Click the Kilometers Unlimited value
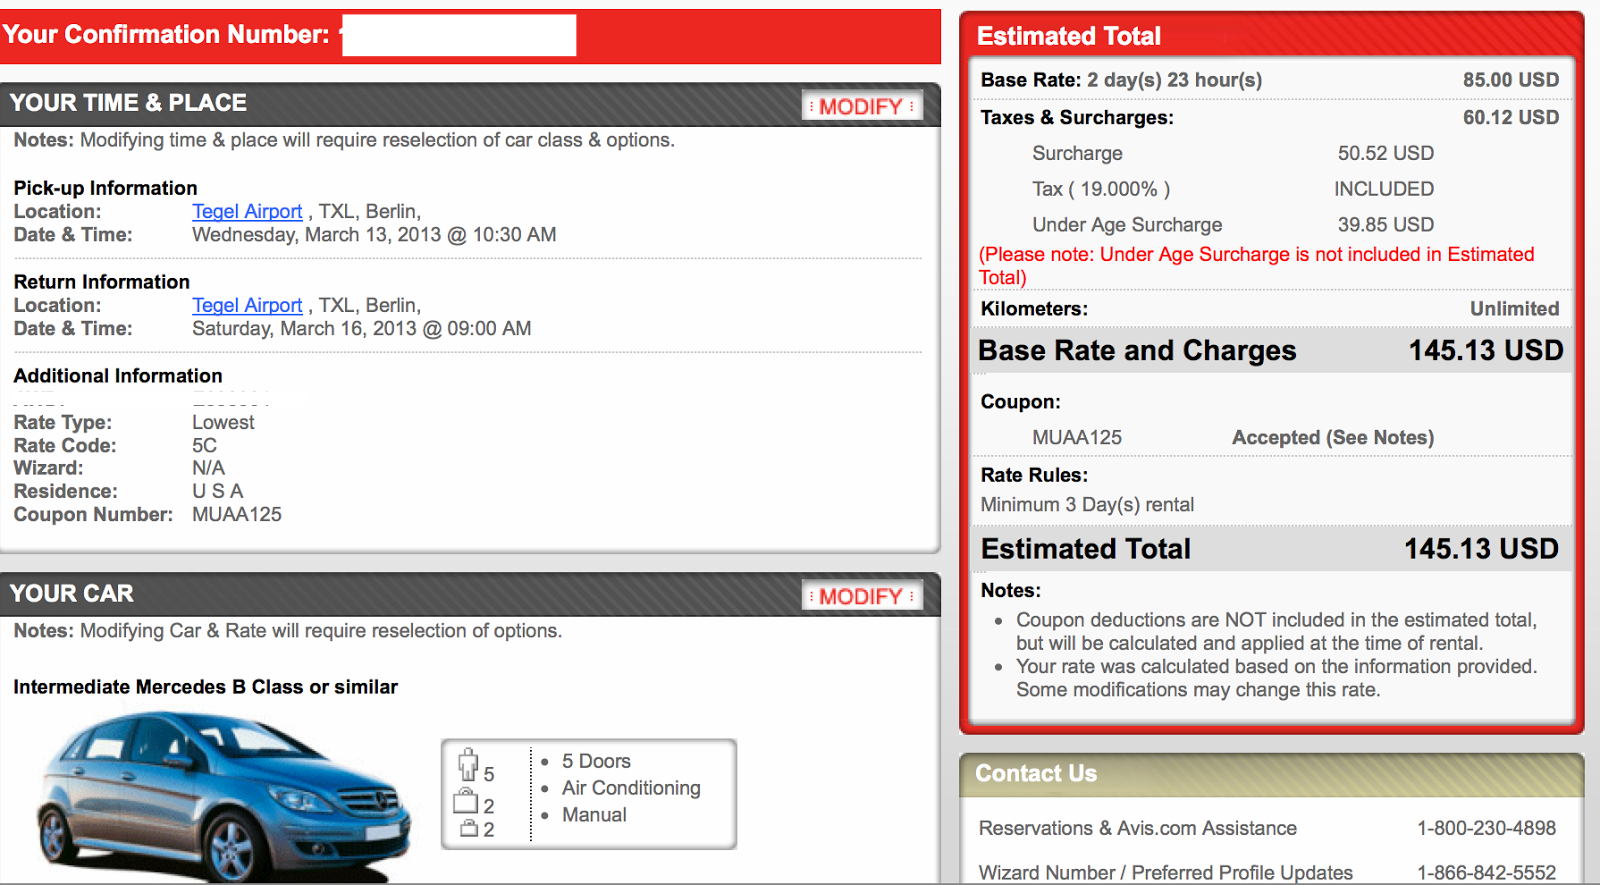 click(1514, 309)
